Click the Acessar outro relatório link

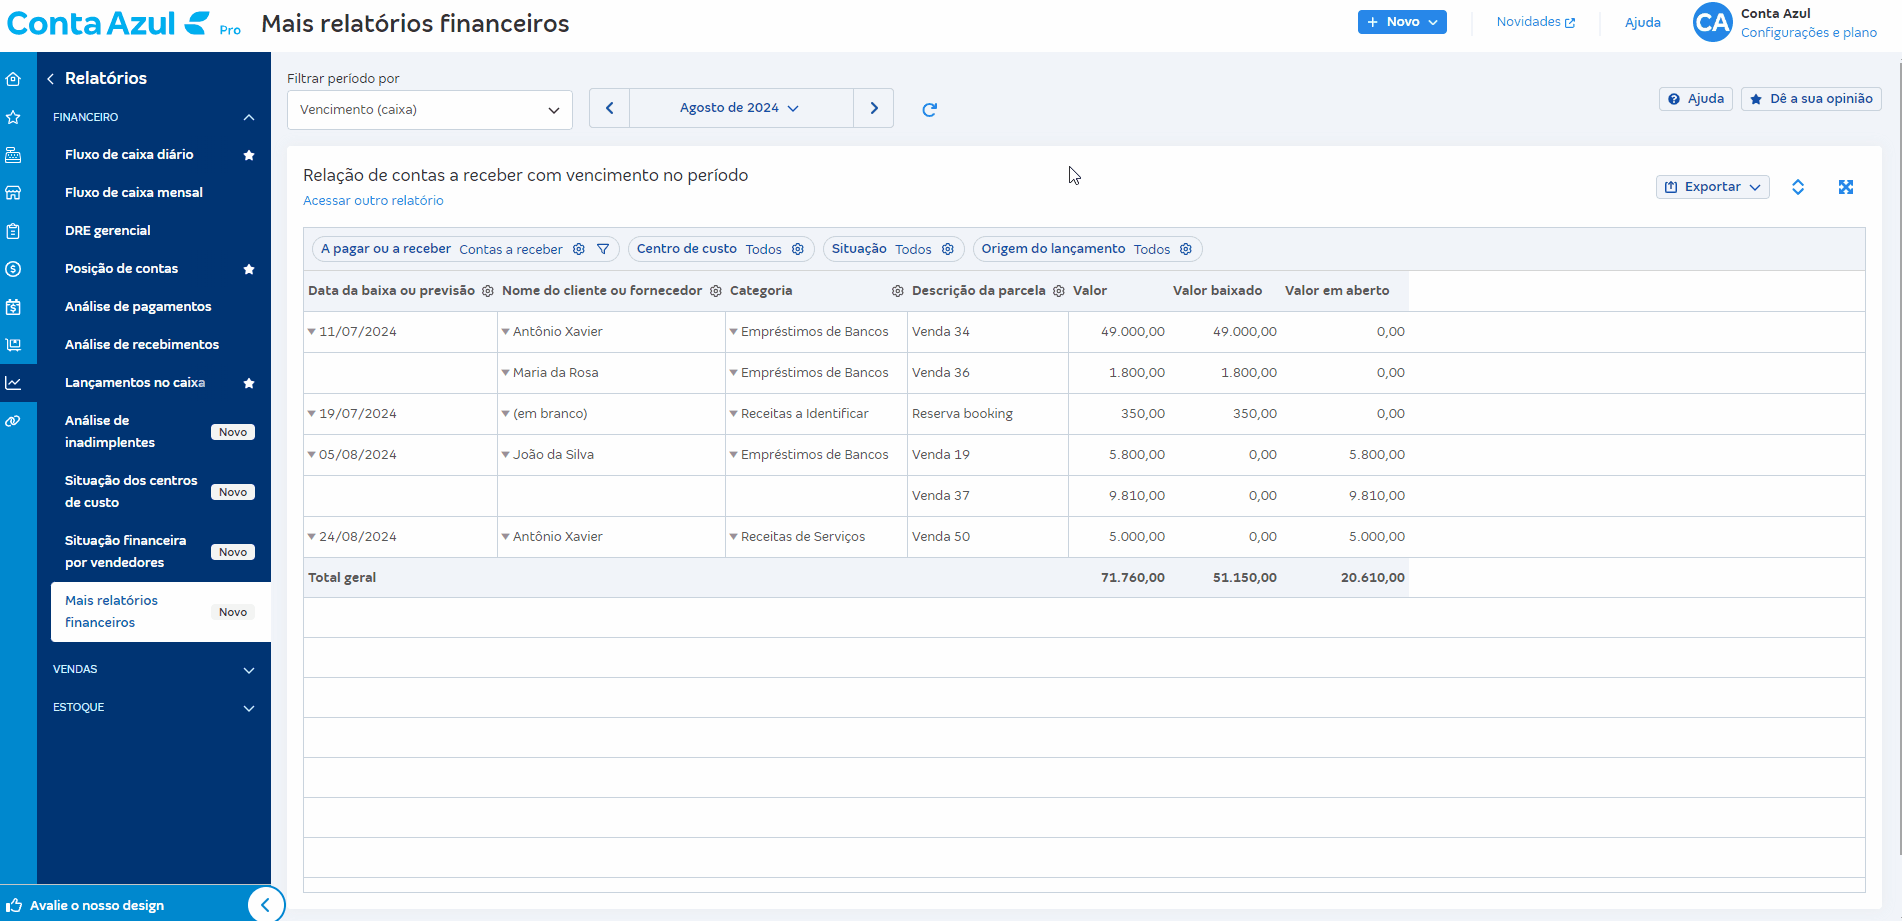pyautogui.click(x=373, y=201)
